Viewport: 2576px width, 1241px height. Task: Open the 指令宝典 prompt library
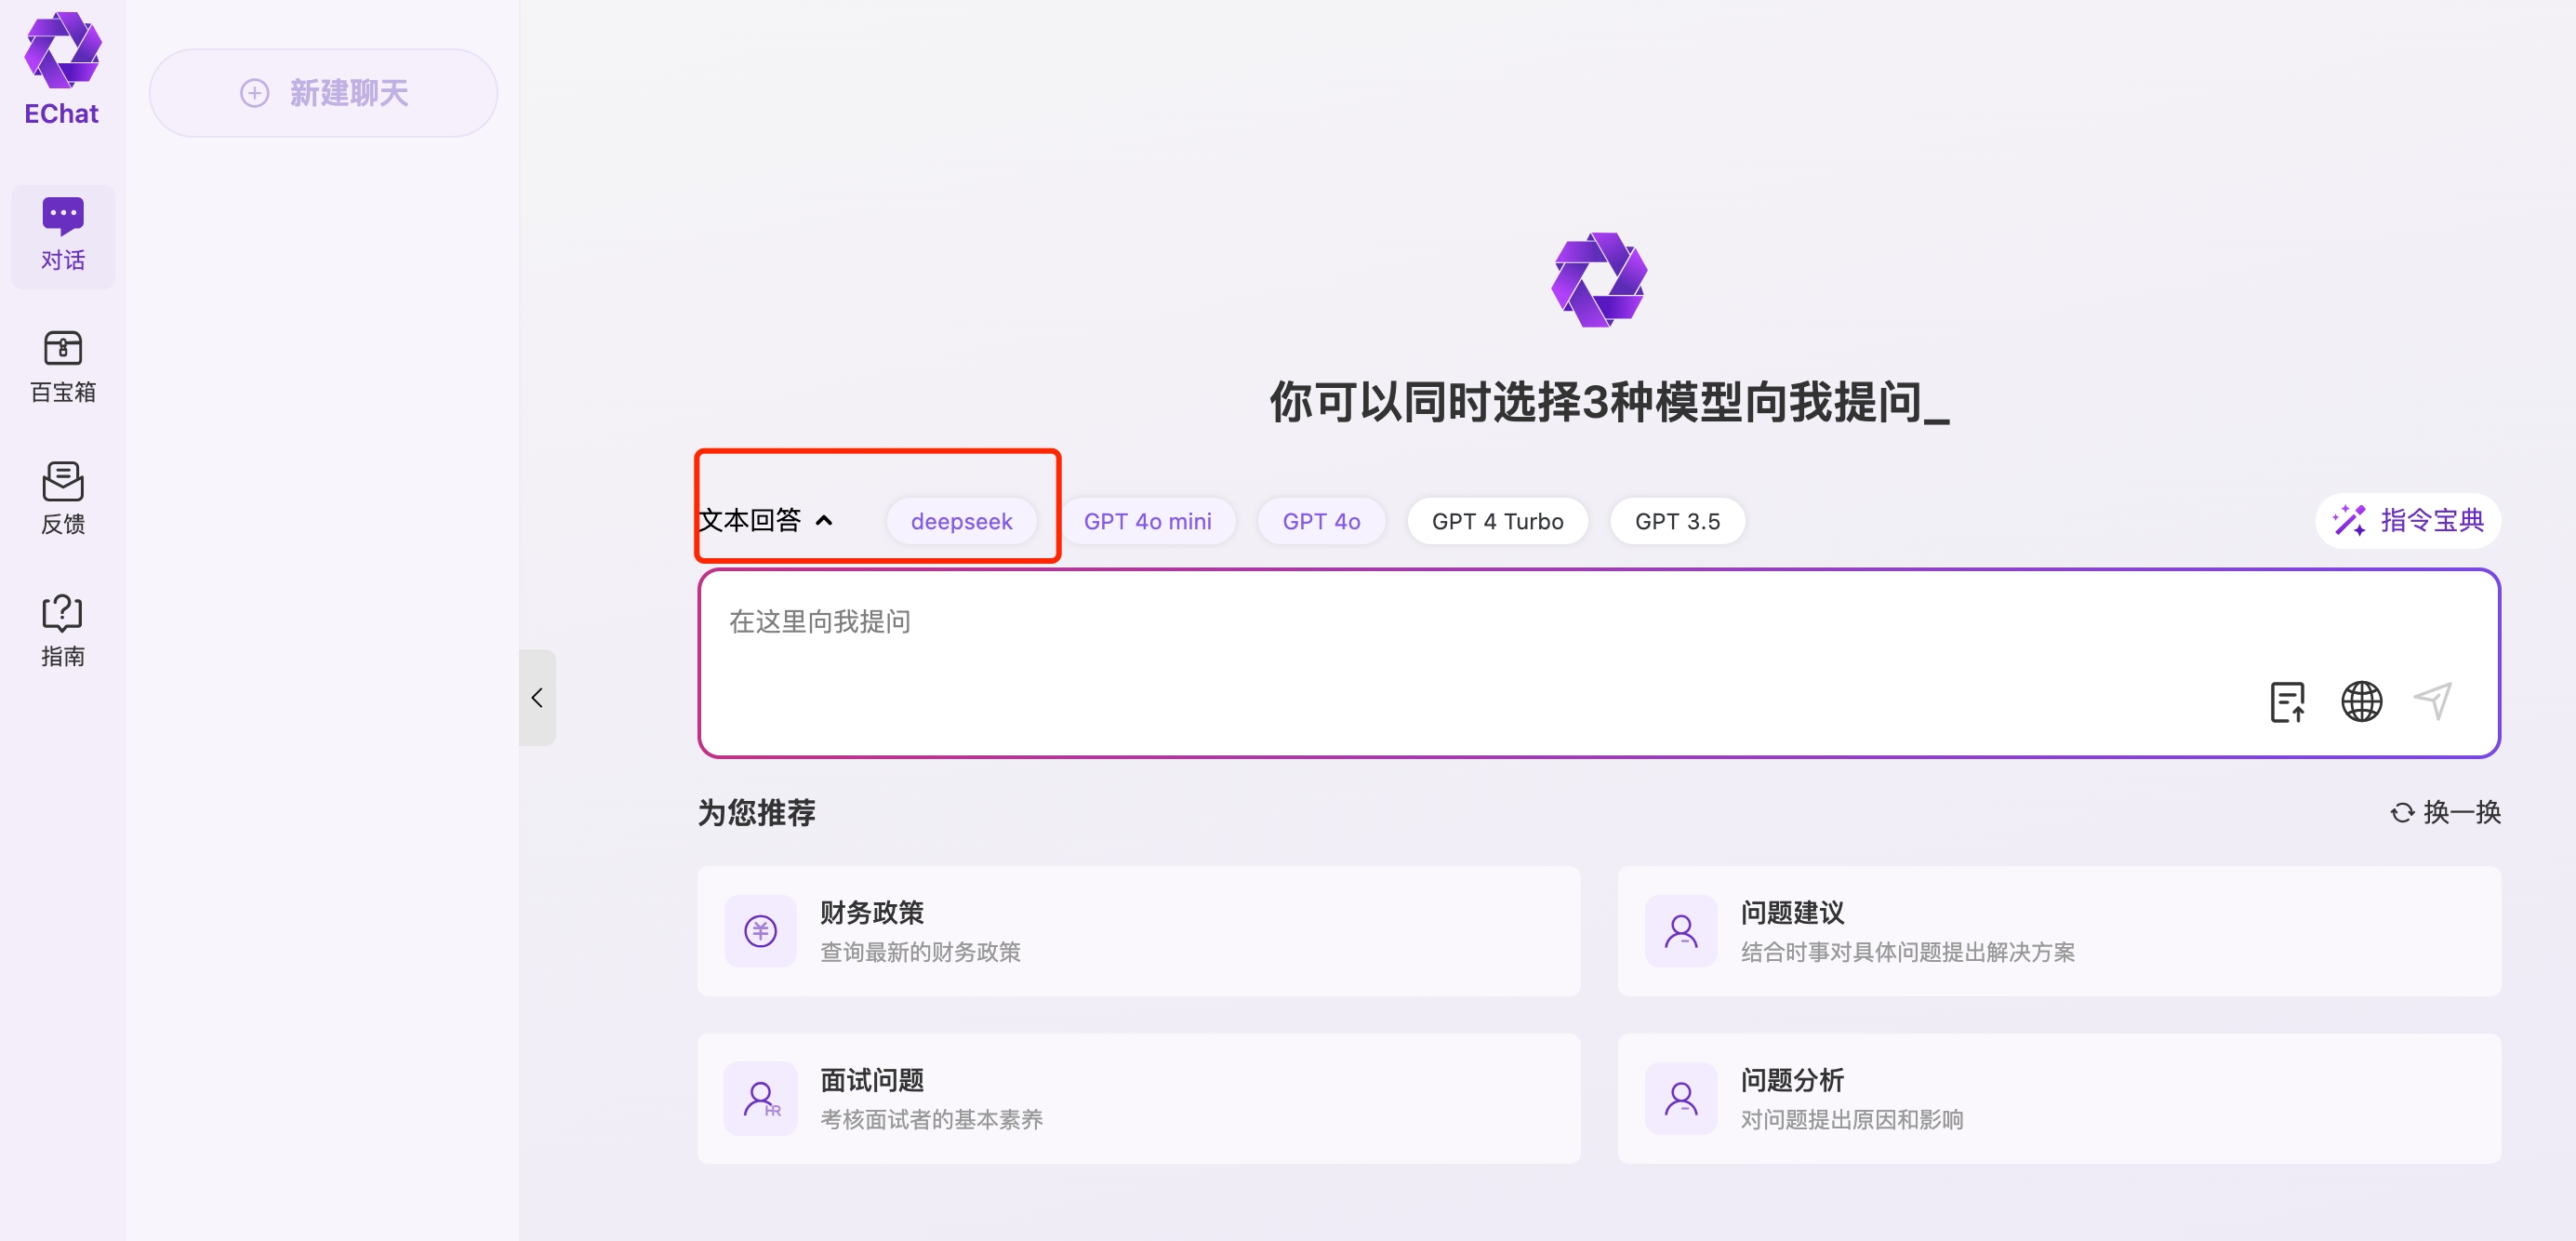pos(2408,520)
